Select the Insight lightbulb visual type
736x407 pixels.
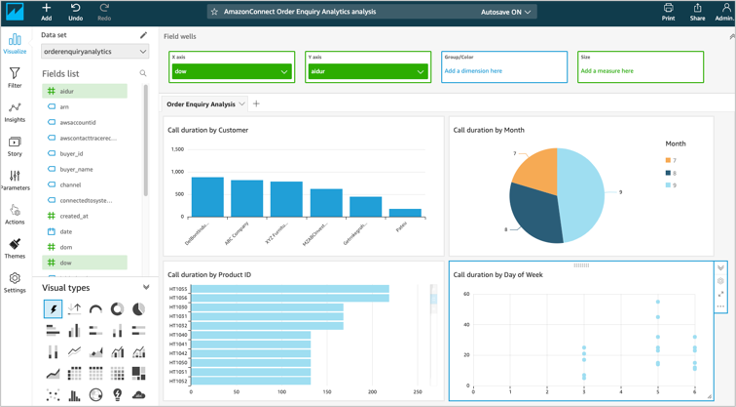coord(117,395)
